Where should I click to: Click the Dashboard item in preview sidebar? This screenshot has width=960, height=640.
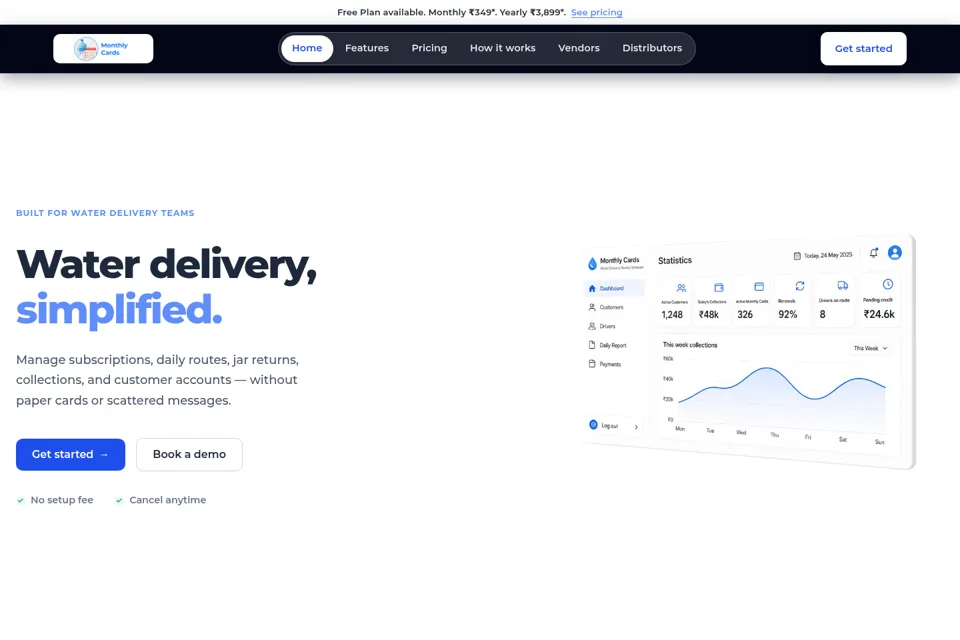[614, 288]
